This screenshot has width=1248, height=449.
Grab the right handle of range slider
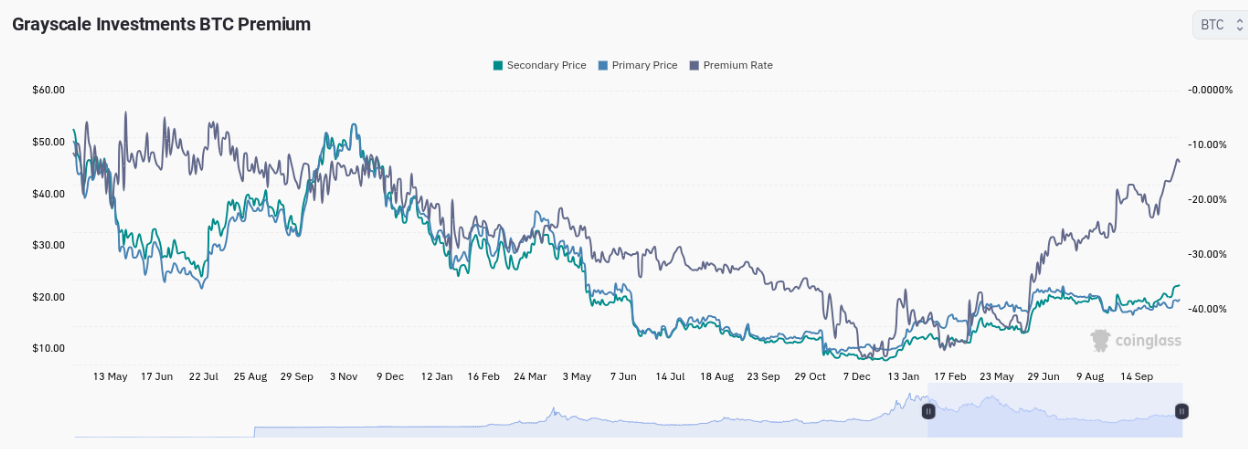tap(1182, 411)
